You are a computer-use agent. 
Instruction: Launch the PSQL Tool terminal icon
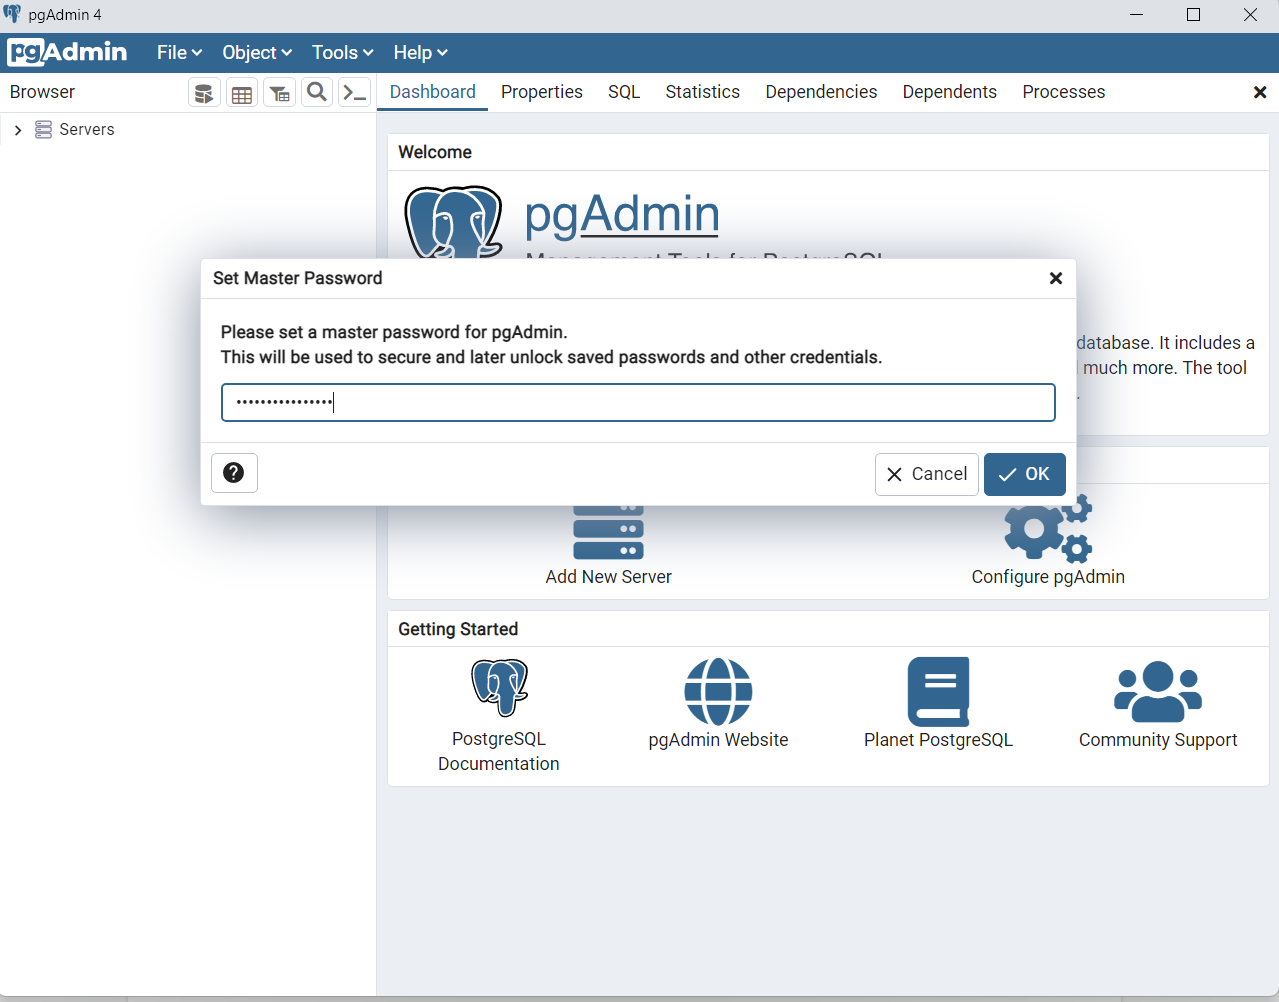pyautogui.click(x=355, y=93)
